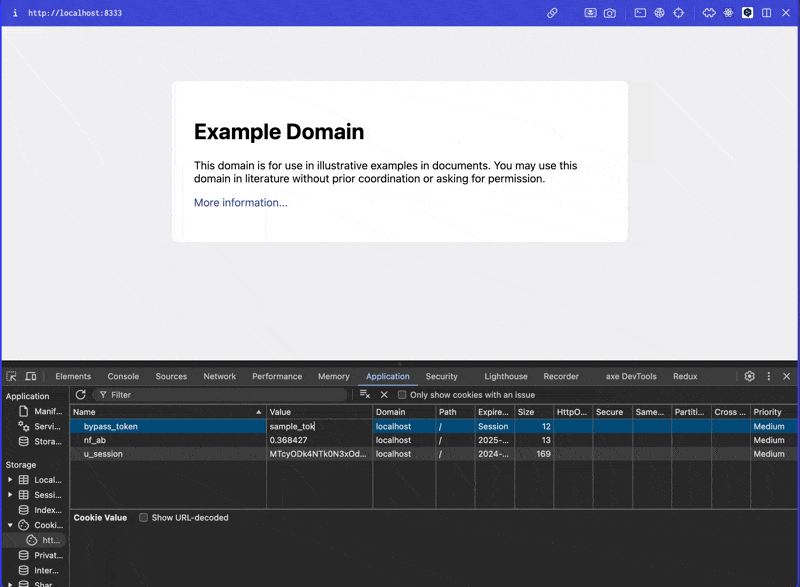
Task: Click the picture capture icon next to camera
Action: pos(590,13)
